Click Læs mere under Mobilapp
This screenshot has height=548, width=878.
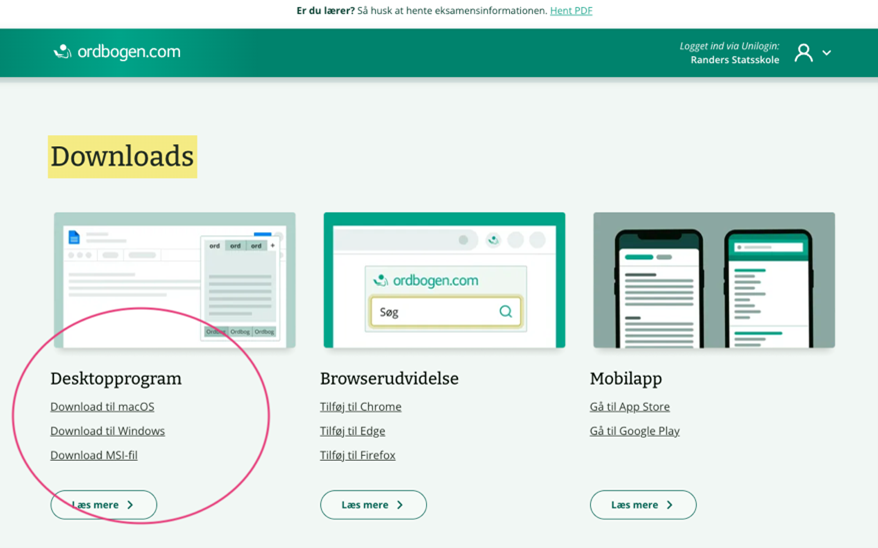(x=643, y=505)
